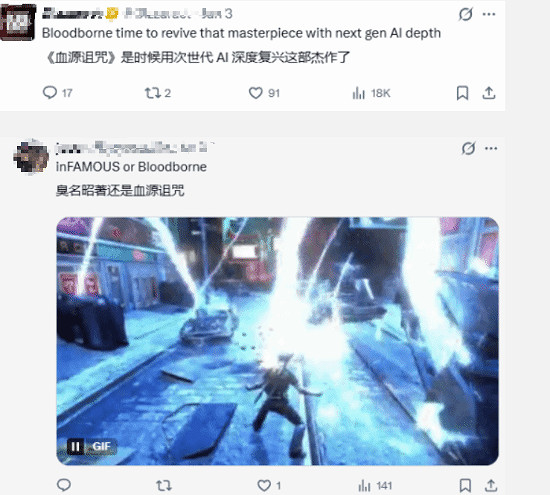Retweet the Bloodborne AI depth tweet

tap(157, 93)
